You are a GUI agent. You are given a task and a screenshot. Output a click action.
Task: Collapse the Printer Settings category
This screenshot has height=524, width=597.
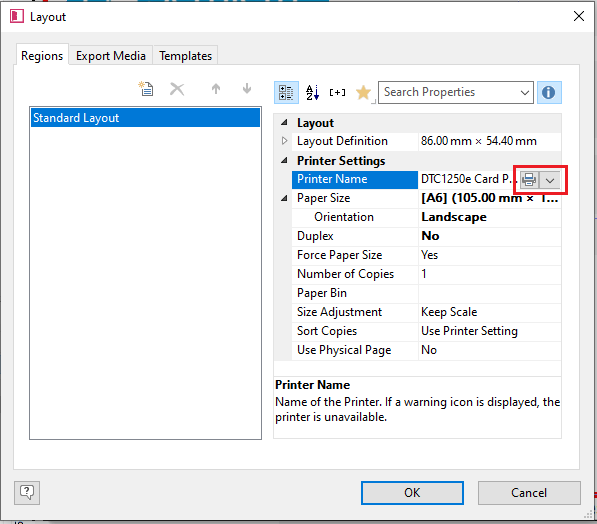pyautogui.click(x=284, y=161)
